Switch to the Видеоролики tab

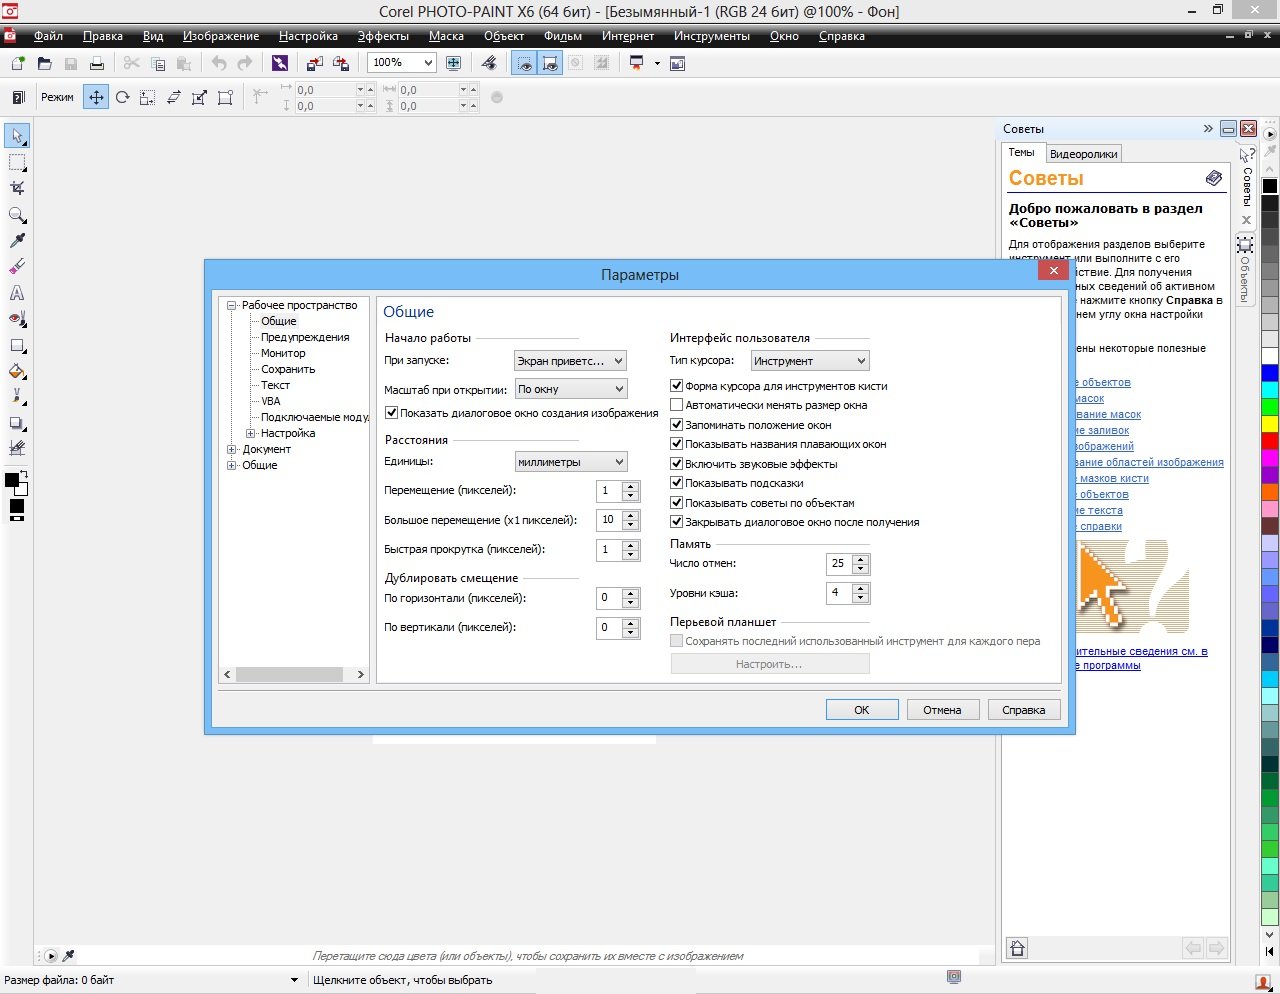tap(1083, 154)
